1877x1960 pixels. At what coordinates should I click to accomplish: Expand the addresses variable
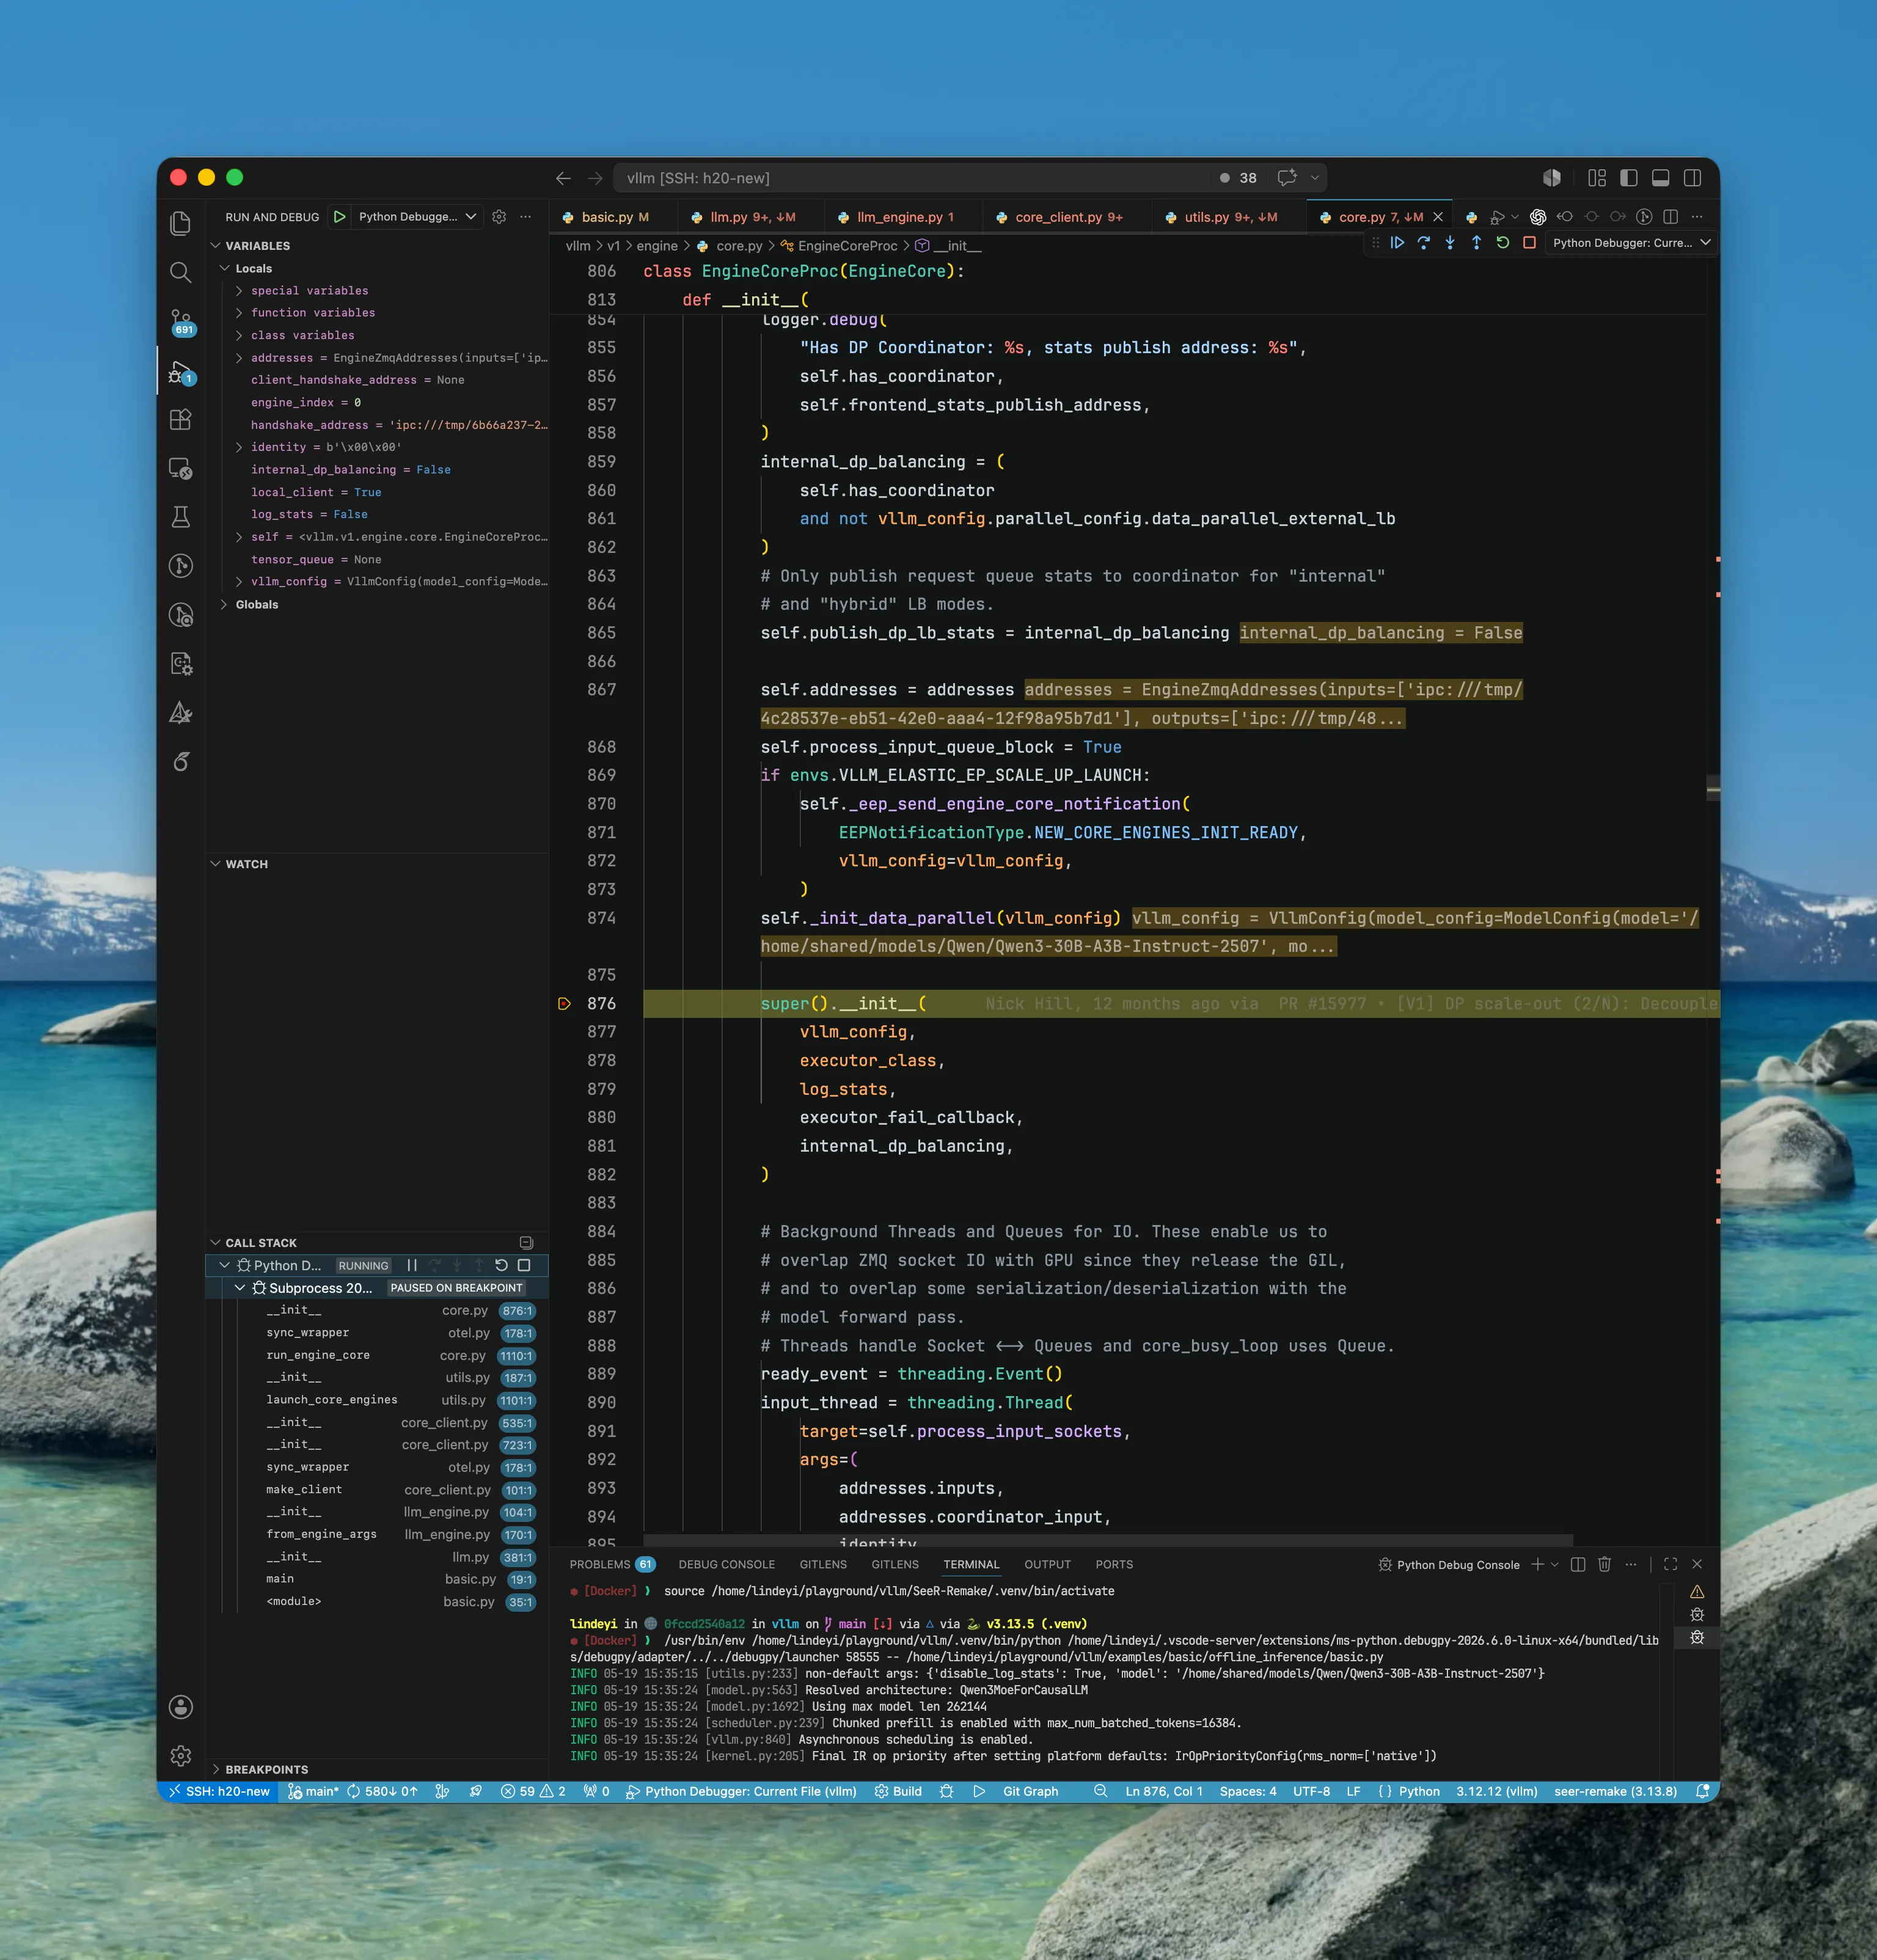coord(239,358)
